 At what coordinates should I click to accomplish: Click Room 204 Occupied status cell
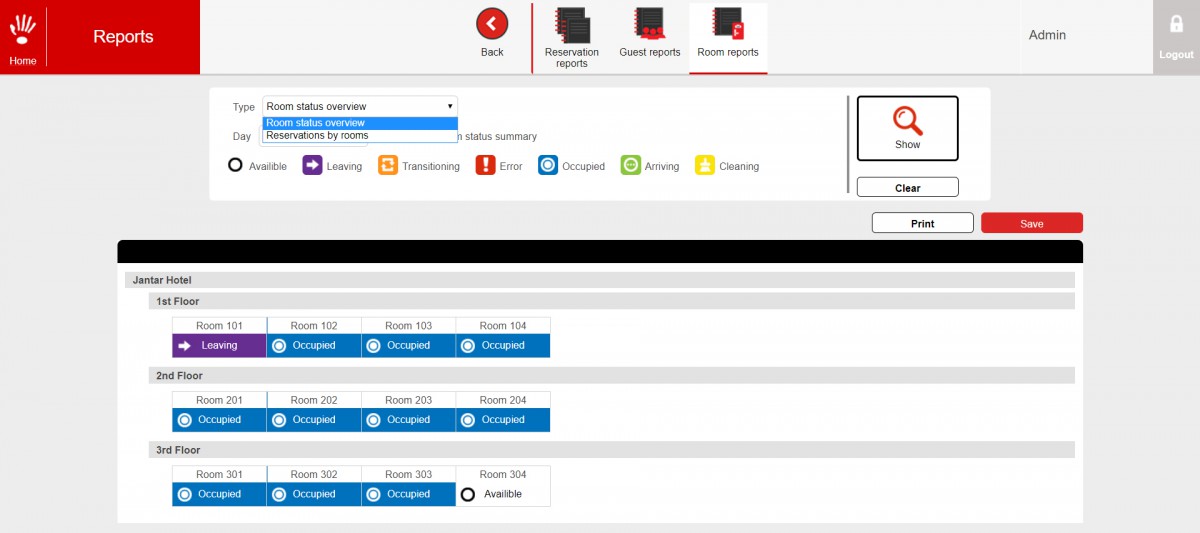503,420
